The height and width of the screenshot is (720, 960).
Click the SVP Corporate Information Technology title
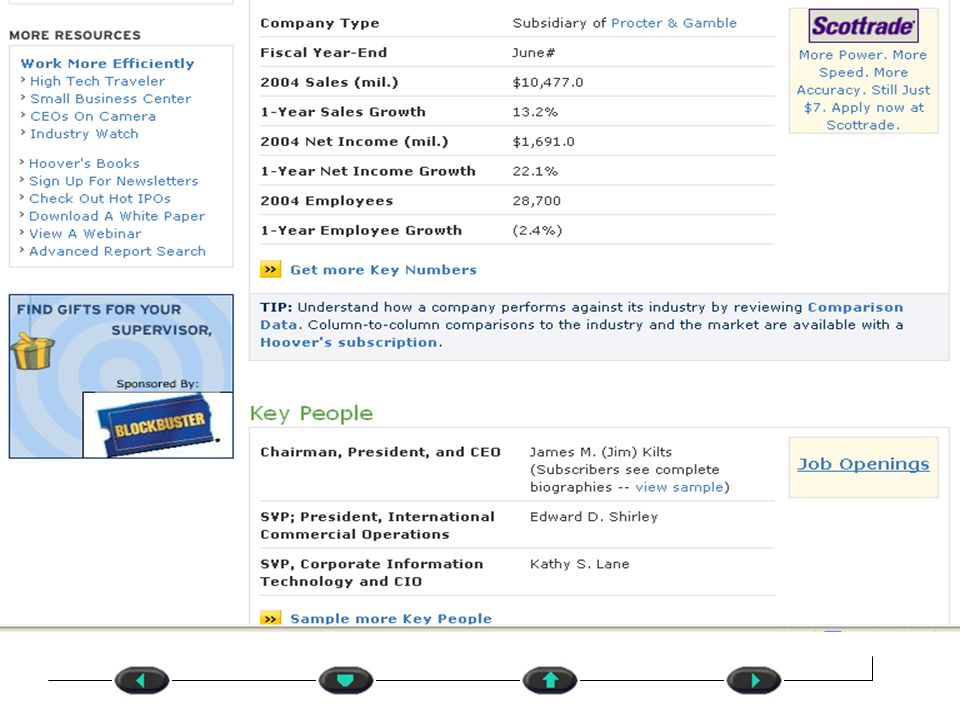click(x=372, y=573)
